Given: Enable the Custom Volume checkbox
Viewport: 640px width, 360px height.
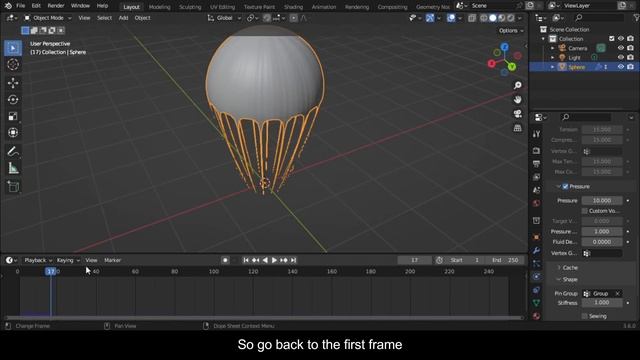Looking at the screenshot, I should (x=584, y=211).
